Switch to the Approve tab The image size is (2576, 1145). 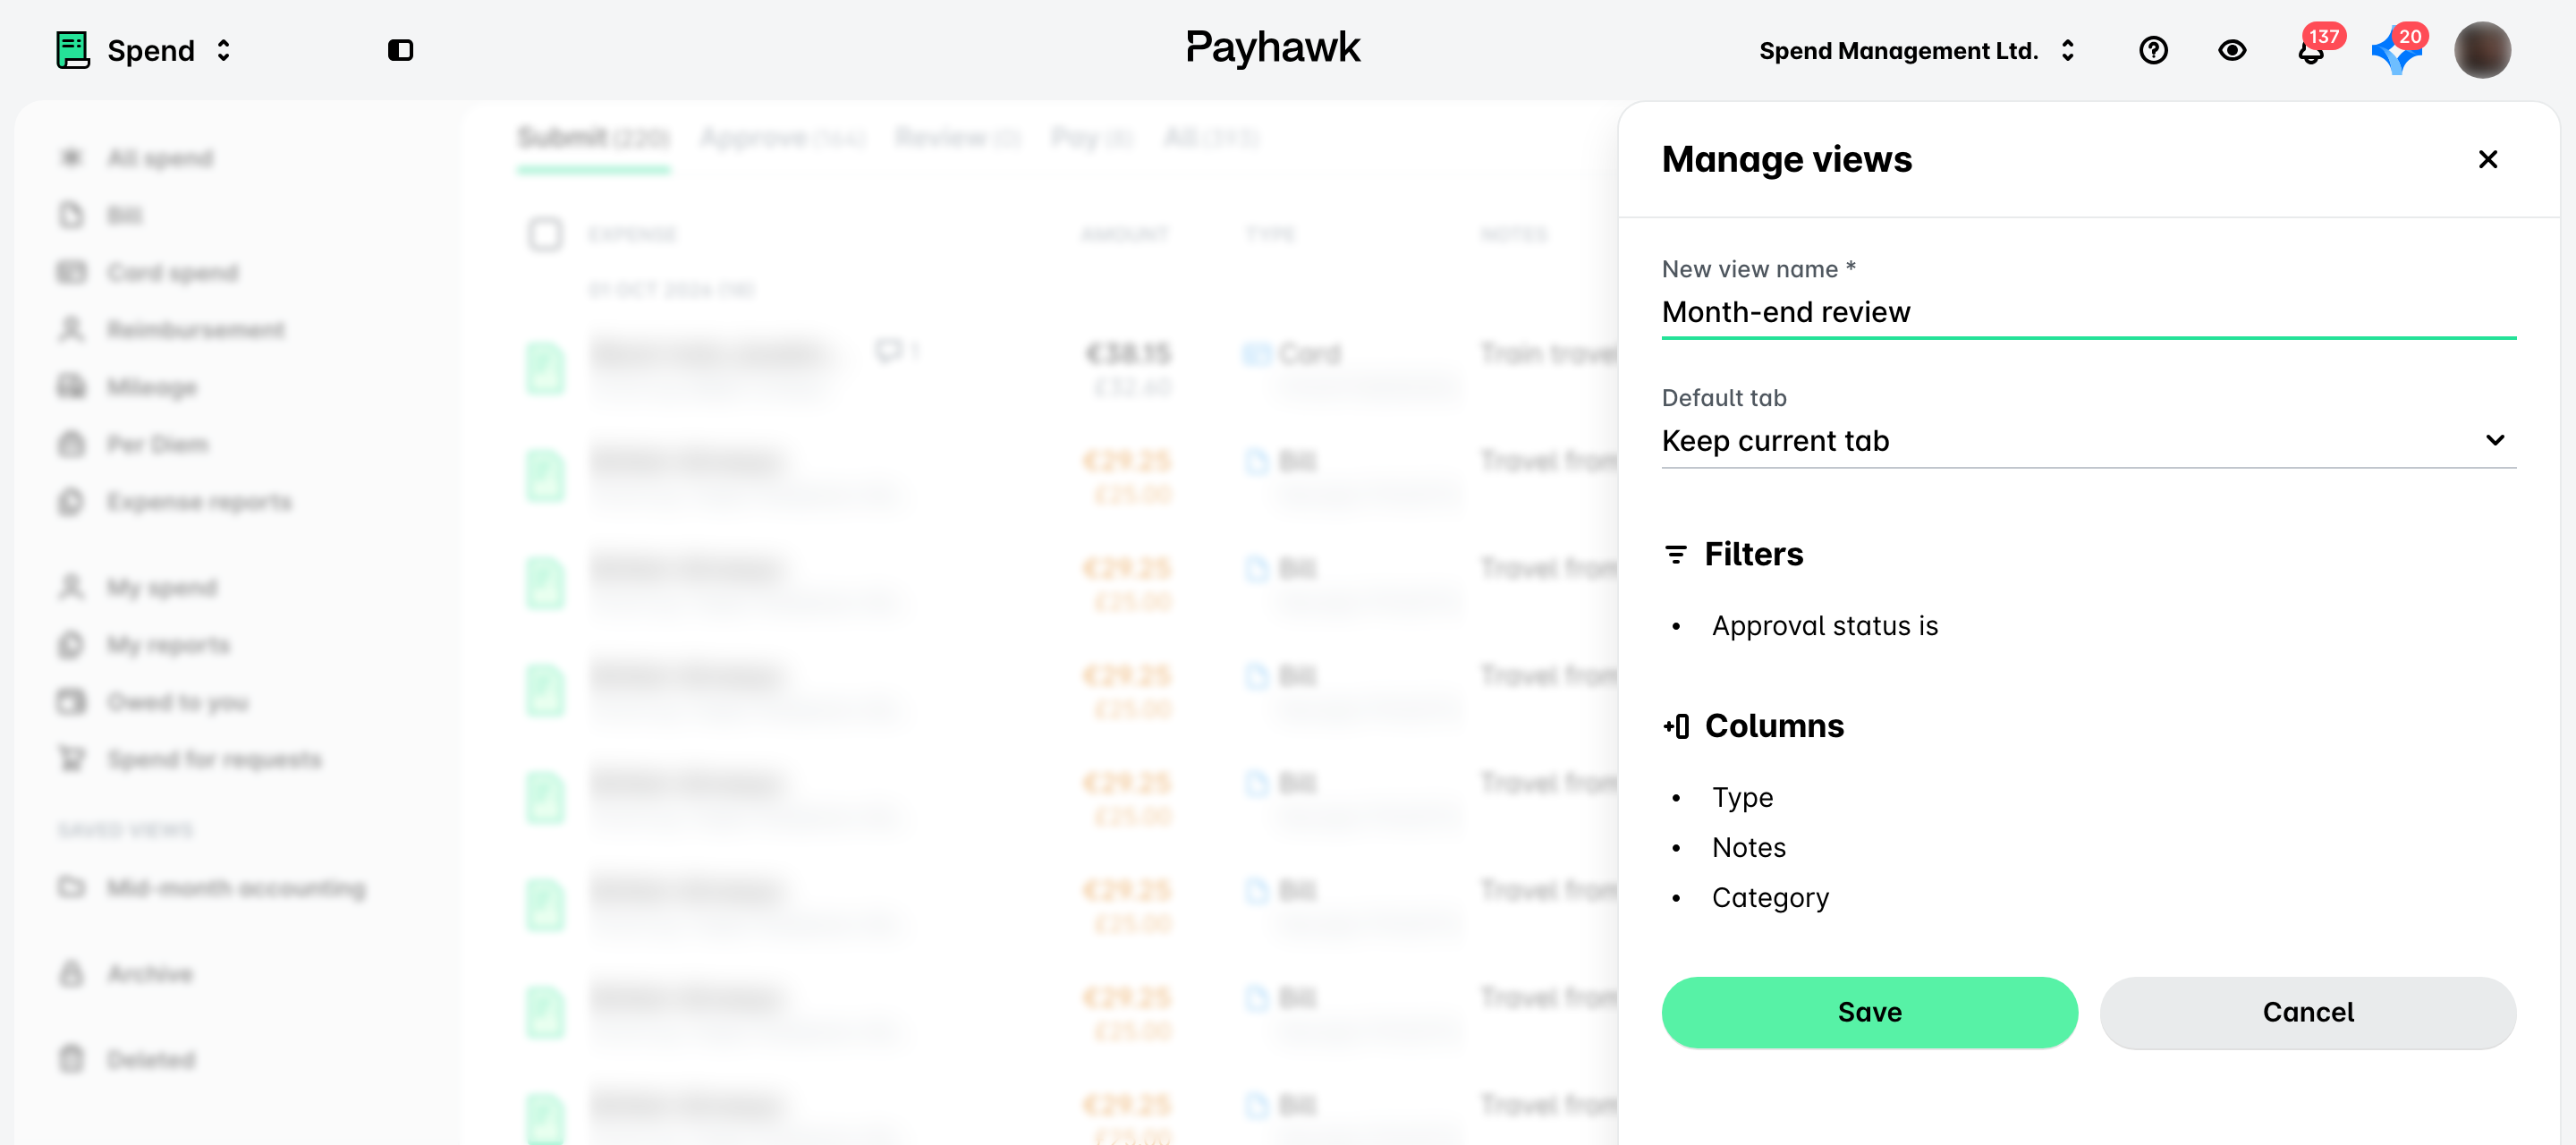(x=782, y=138)
